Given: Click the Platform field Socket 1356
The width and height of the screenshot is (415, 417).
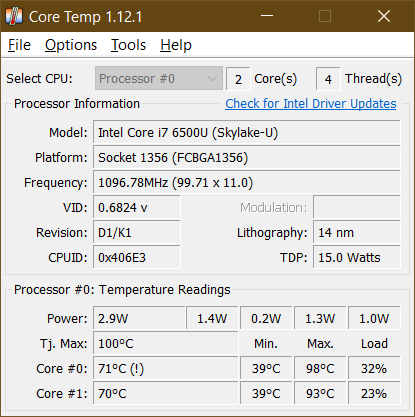Looking at the screenshot, I should pyautogui.click(x=247, y=158).
